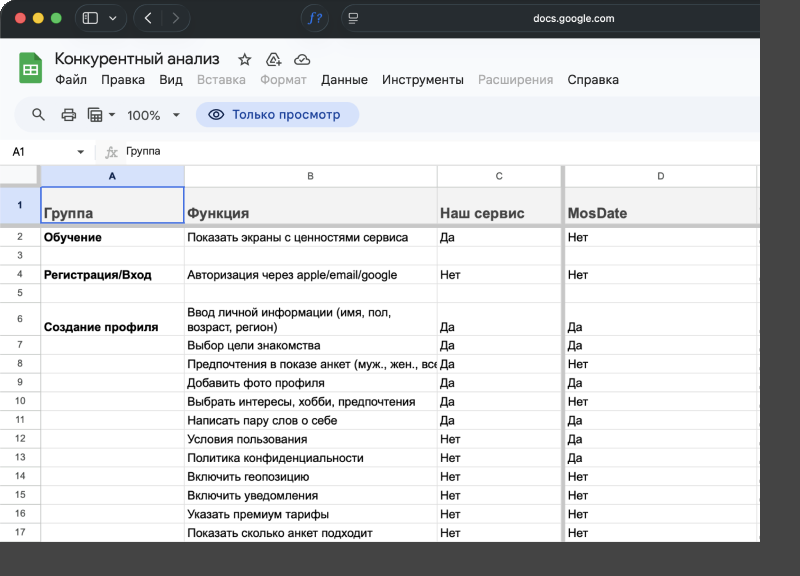Image resolution: width=800 pixels, height=576 pixels.
Task: Click the select-all corner box
Action: click(x=19, y=176)
